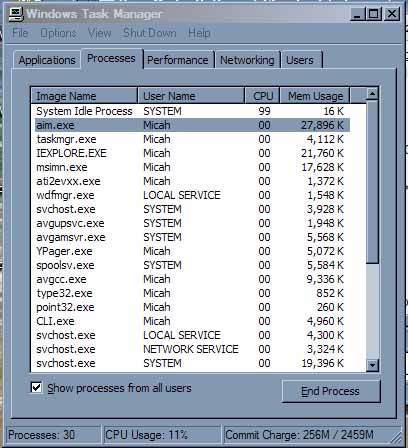The height and width of the screenshot is (448, 408).
Task: Click the scroll down arrow of process list
Action: [372, 365]
